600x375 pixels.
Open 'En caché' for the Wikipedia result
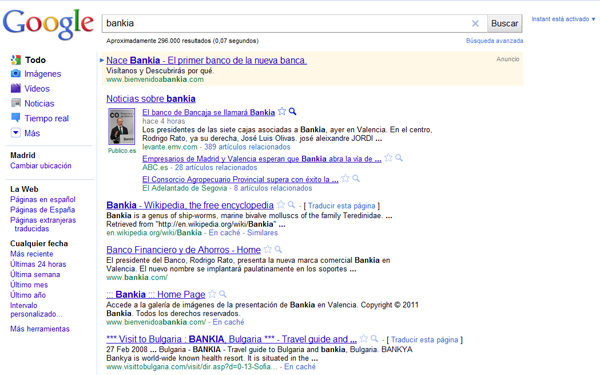pos(225,233)
